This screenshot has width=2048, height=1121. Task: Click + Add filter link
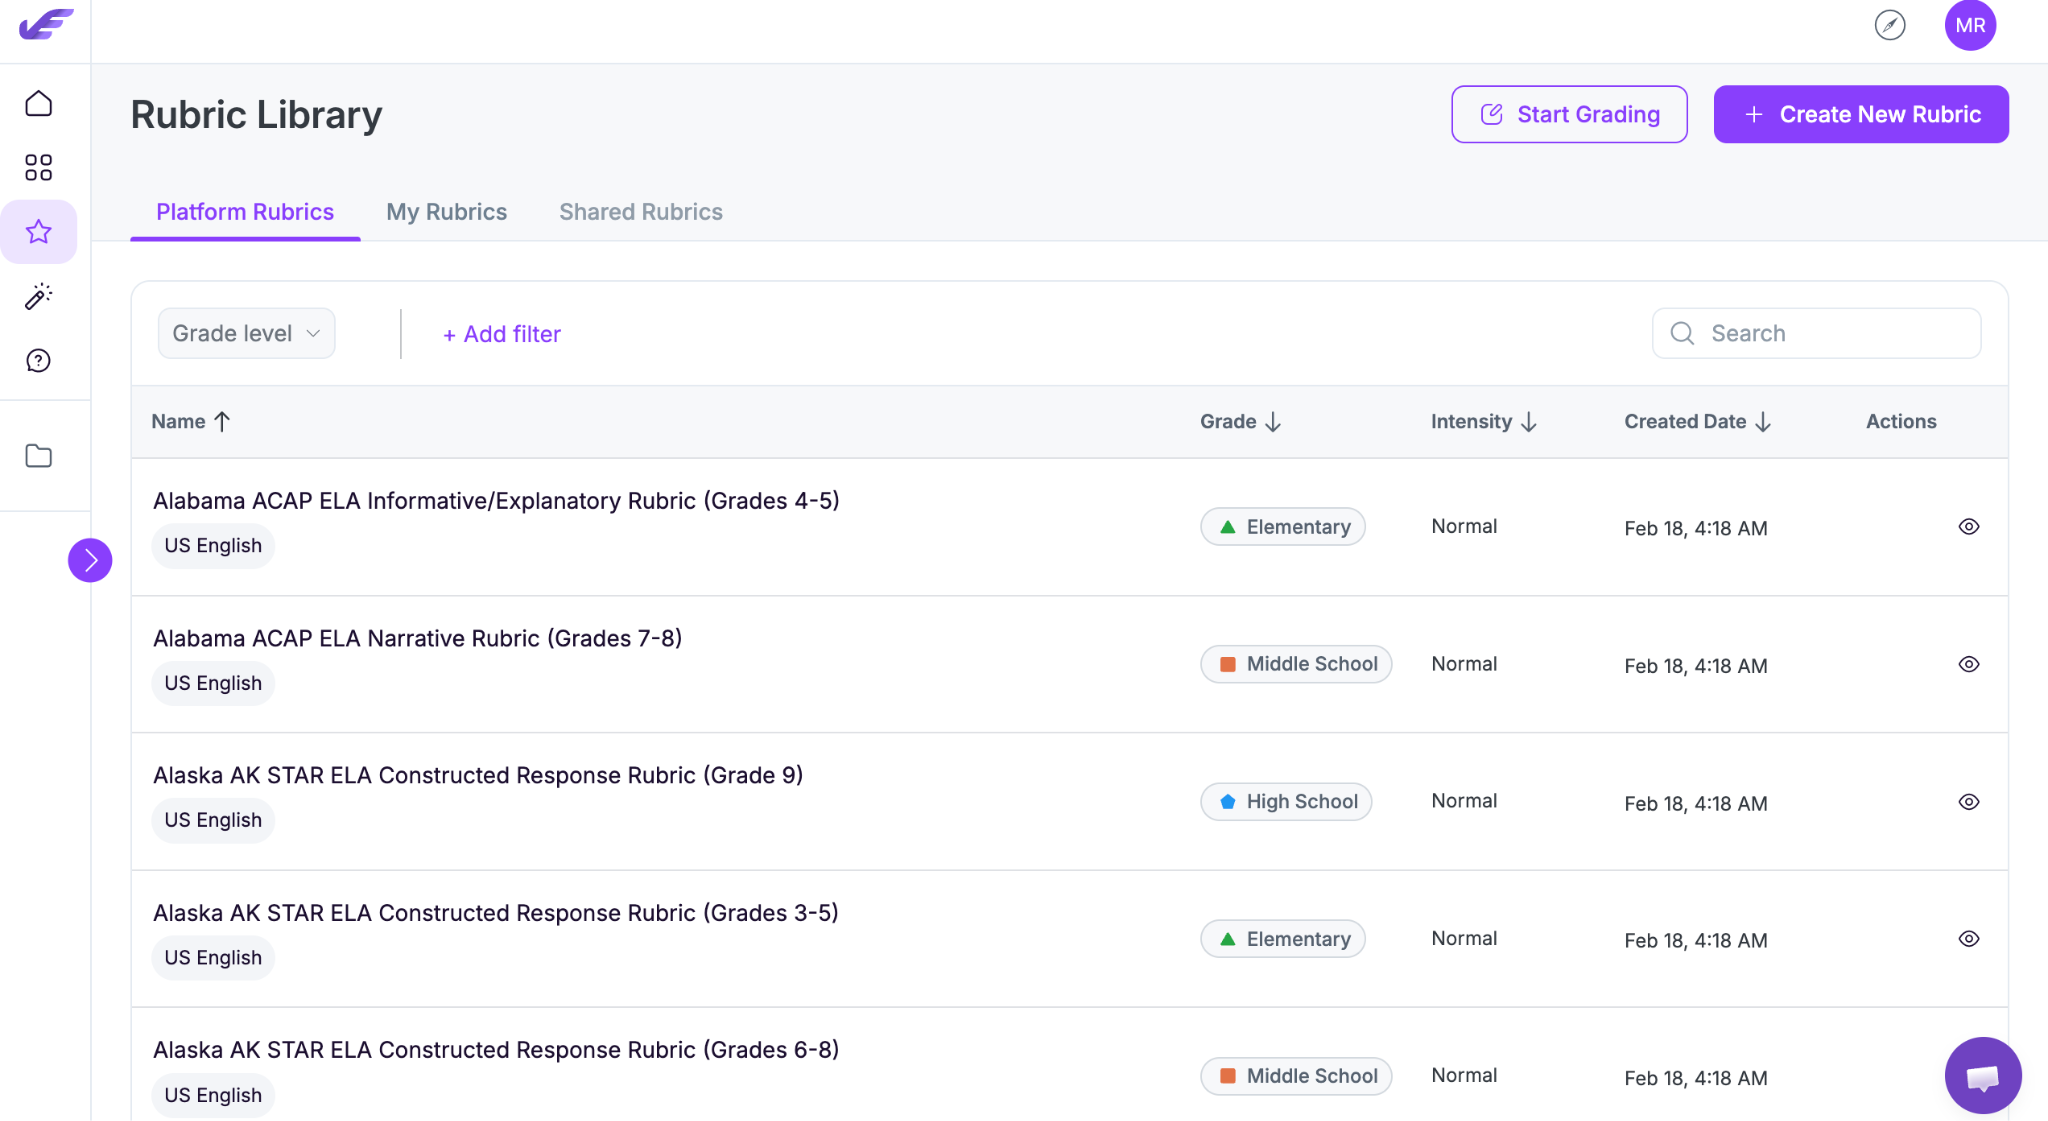pyautogui.click(x=502, y=334)
